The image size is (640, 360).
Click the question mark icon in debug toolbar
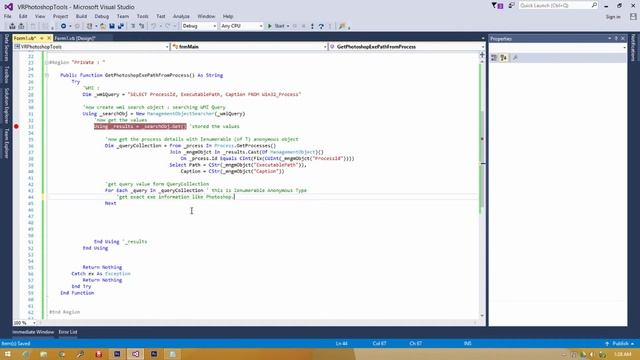click(321, 26)
